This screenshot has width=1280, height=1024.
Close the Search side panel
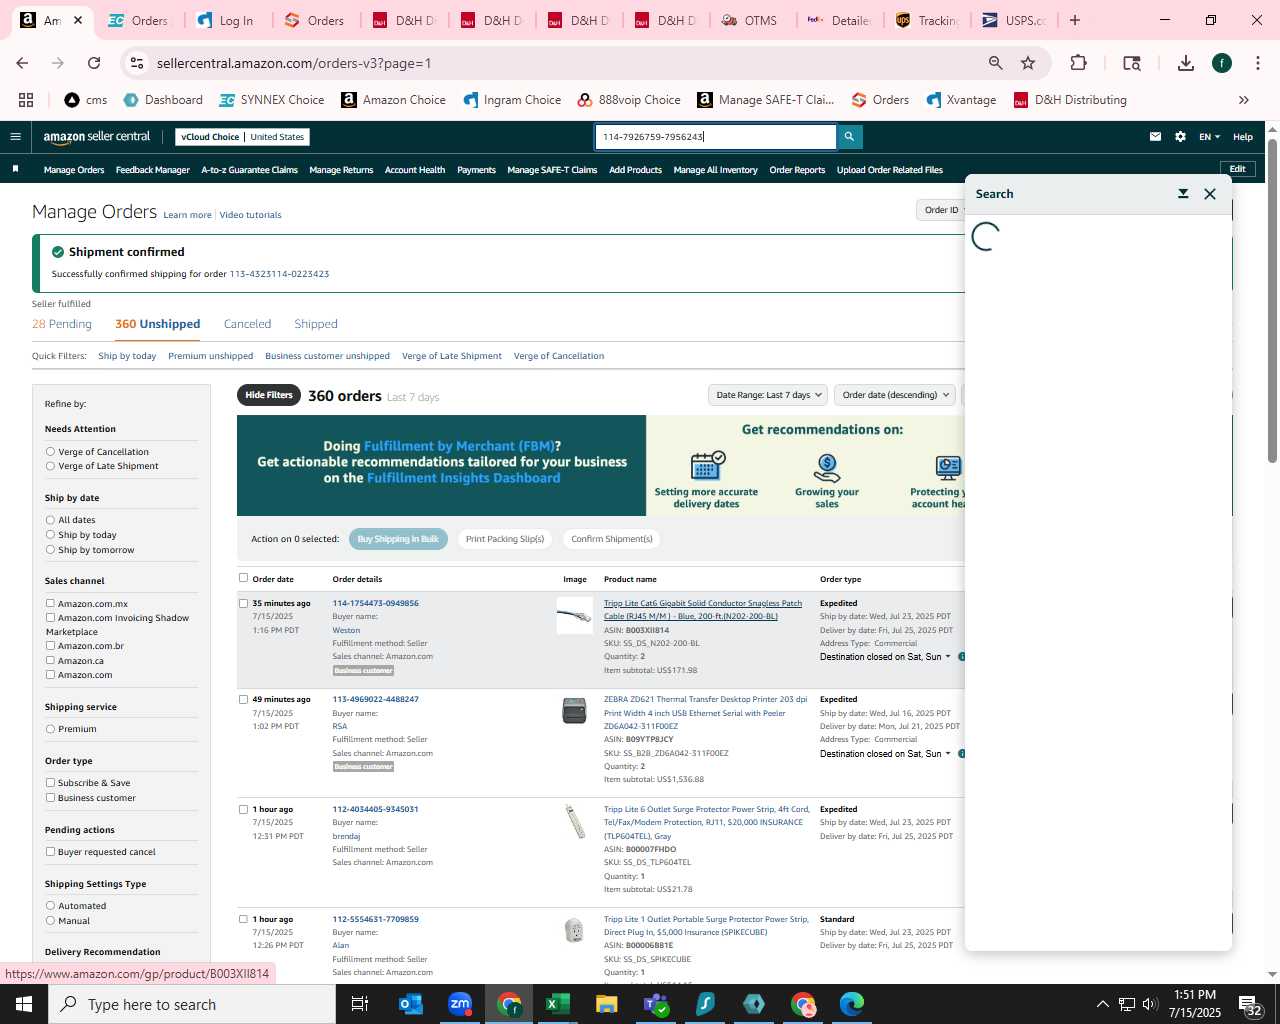(1210, 194)
